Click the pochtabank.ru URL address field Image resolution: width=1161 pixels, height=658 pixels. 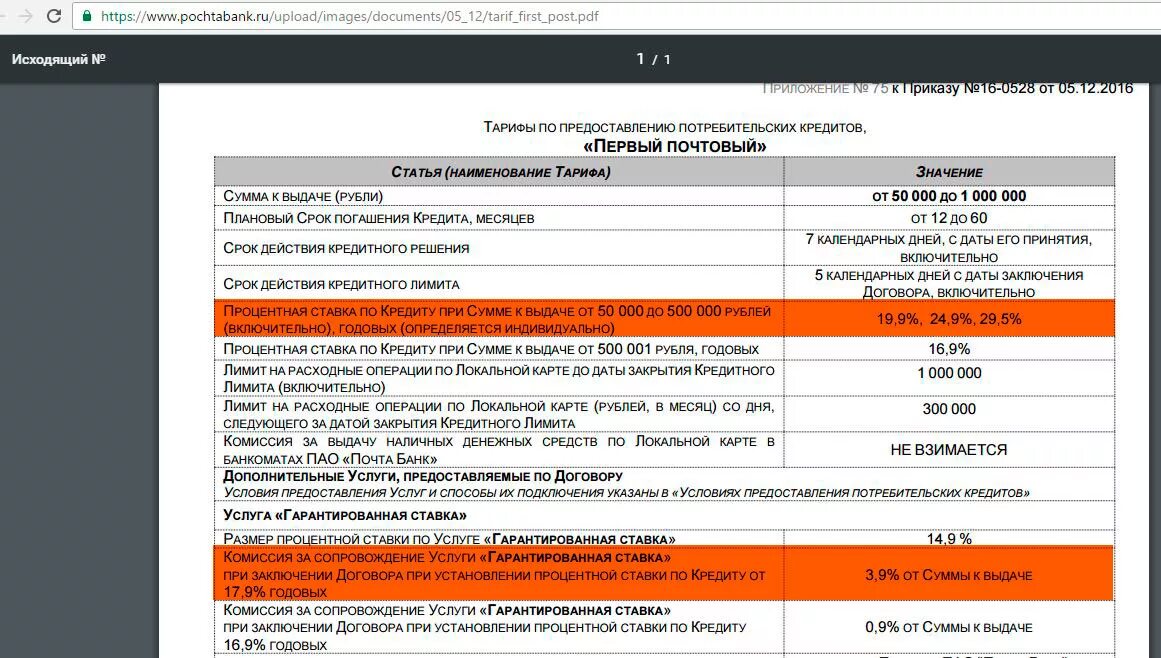tap(616, 16)
